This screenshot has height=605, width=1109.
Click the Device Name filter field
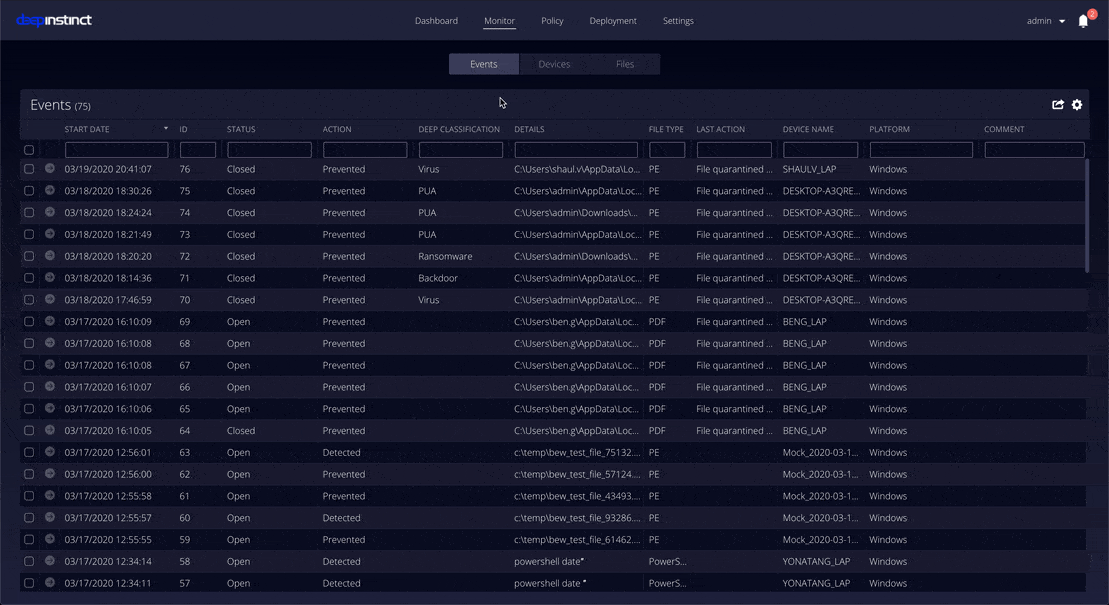820,150
